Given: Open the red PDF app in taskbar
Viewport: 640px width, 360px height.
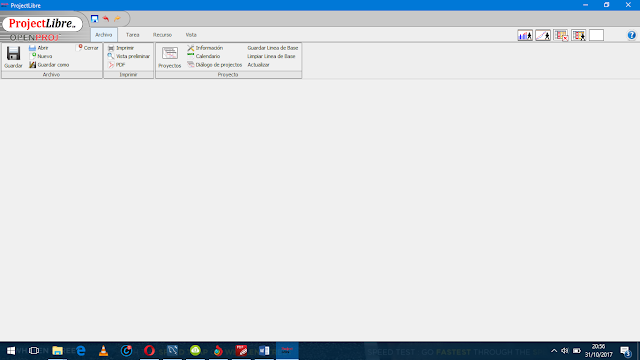Looking at the screenshot, I should pos(241,351).
